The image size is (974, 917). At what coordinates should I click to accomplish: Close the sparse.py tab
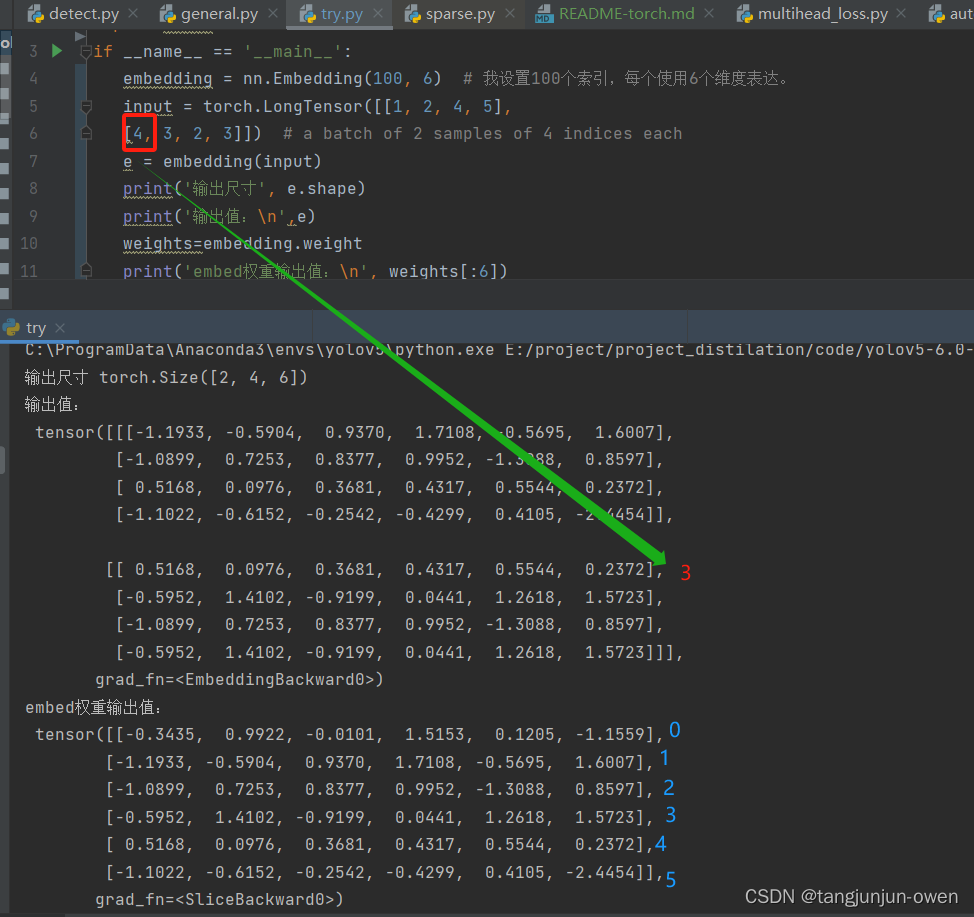click(x=510, y=13)
